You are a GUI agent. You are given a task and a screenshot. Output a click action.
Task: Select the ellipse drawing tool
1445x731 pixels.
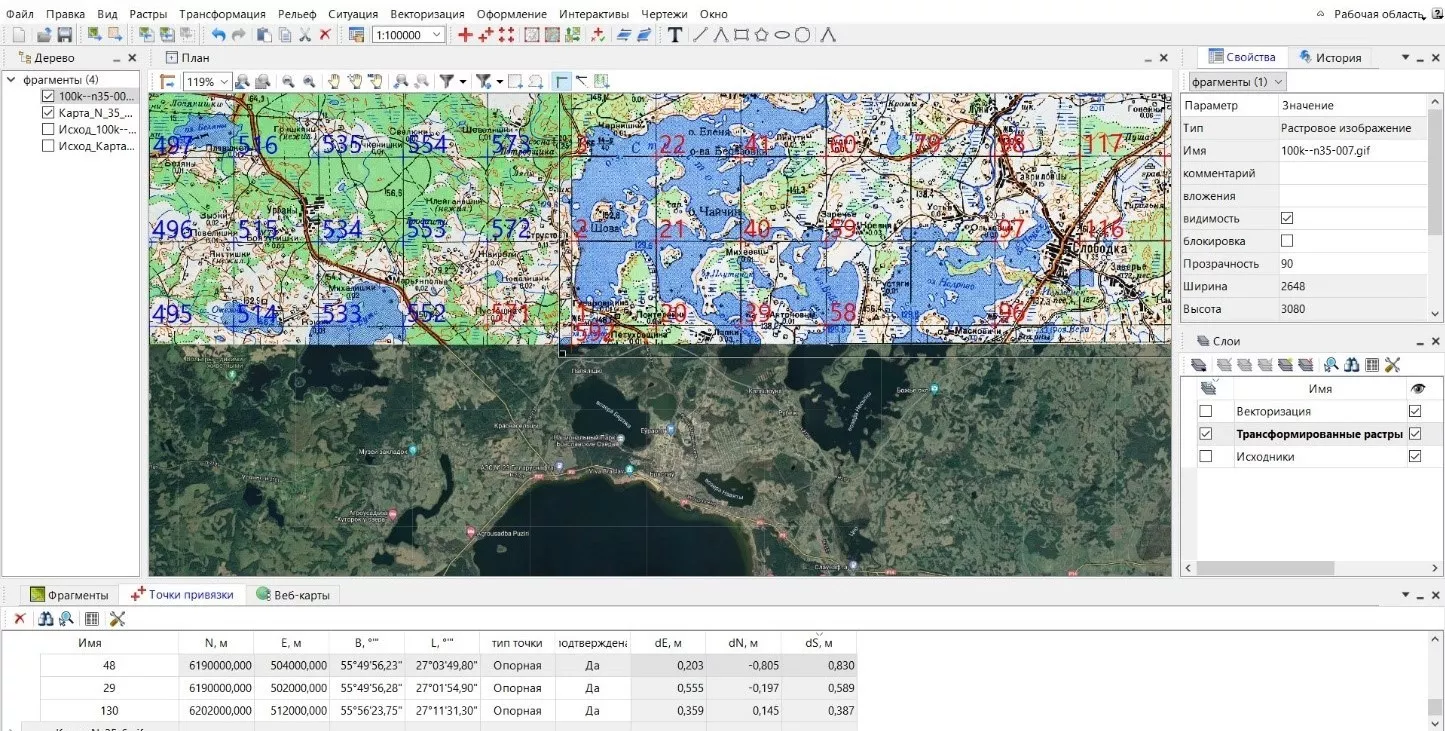782,35
